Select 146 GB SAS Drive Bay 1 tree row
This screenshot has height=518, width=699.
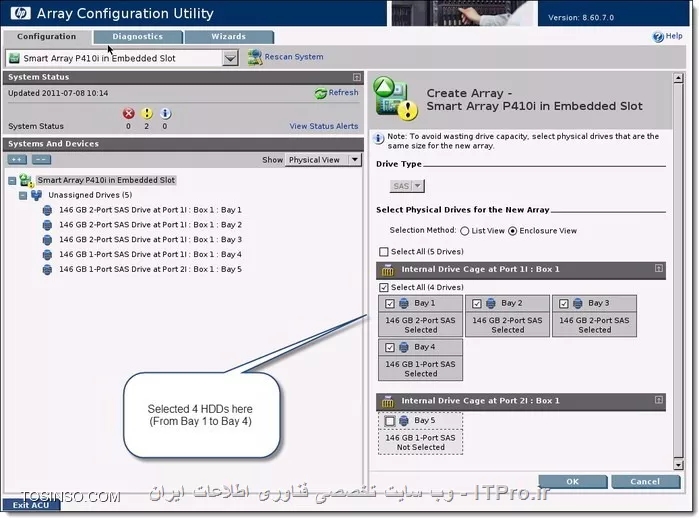[x=150, y=210]
